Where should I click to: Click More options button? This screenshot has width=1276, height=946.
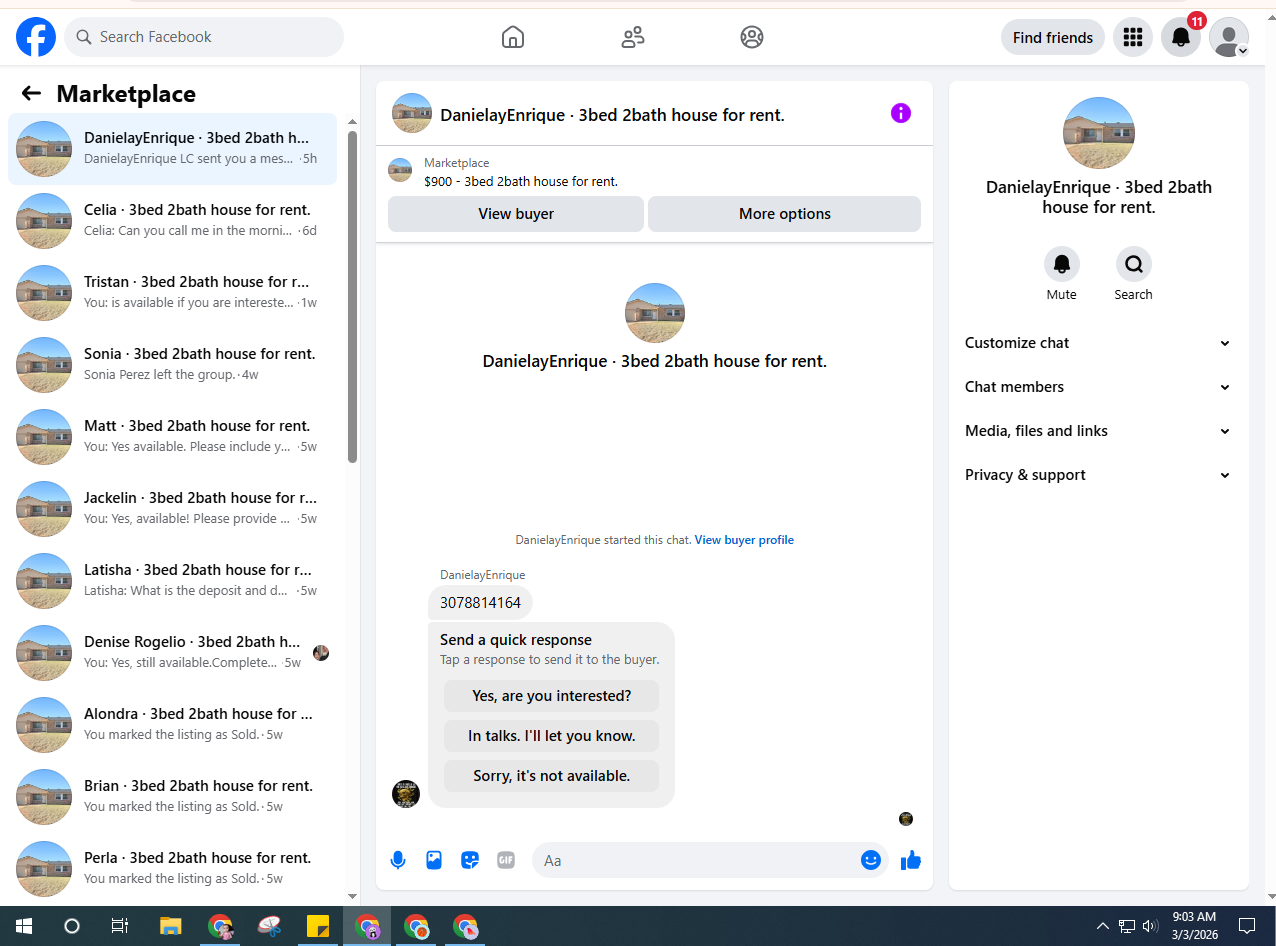point(785,214)
